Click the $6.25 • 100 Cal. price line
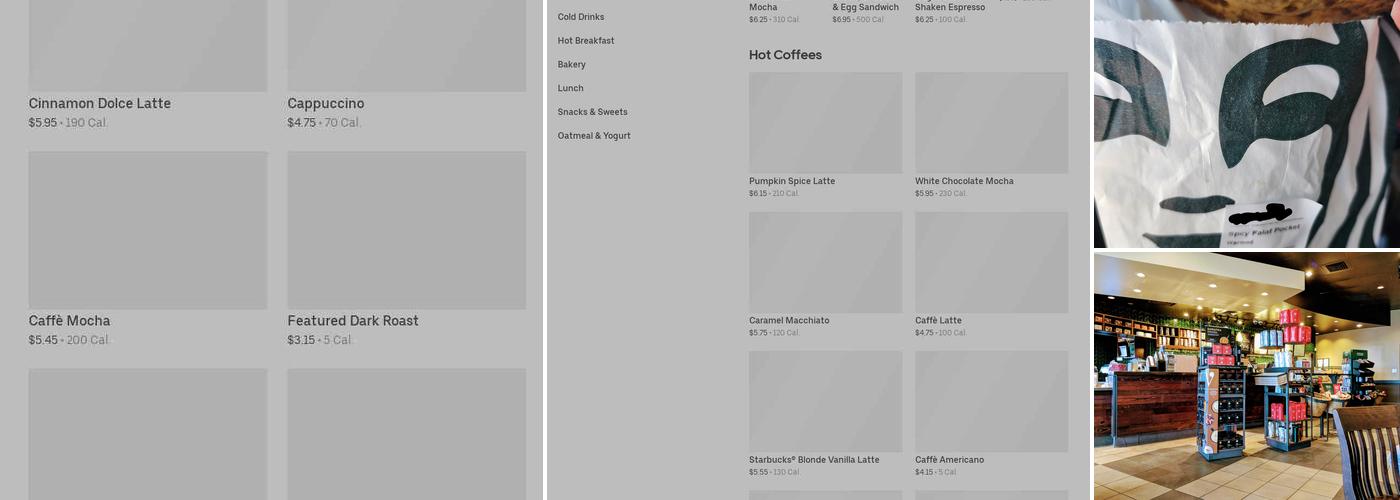 tap(941, 19)
